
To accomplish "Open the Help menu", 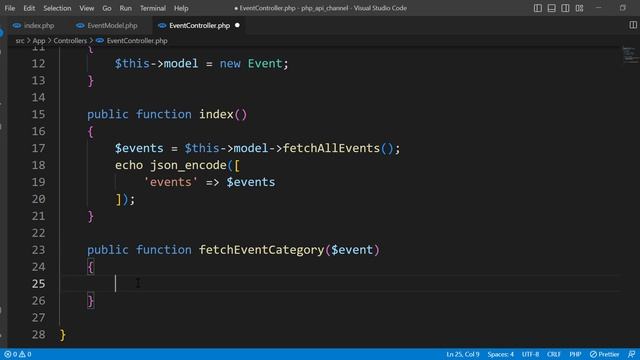I will (181, 8).
